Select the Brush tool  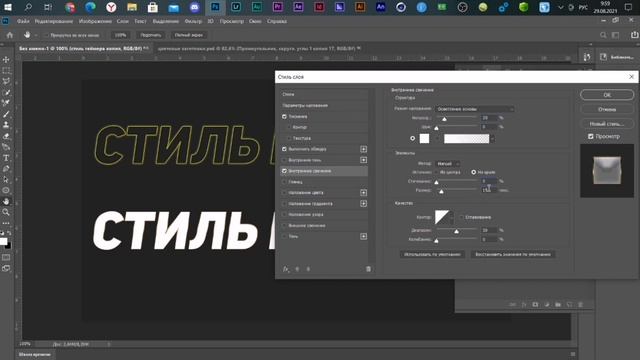click(x=6, y=114)
